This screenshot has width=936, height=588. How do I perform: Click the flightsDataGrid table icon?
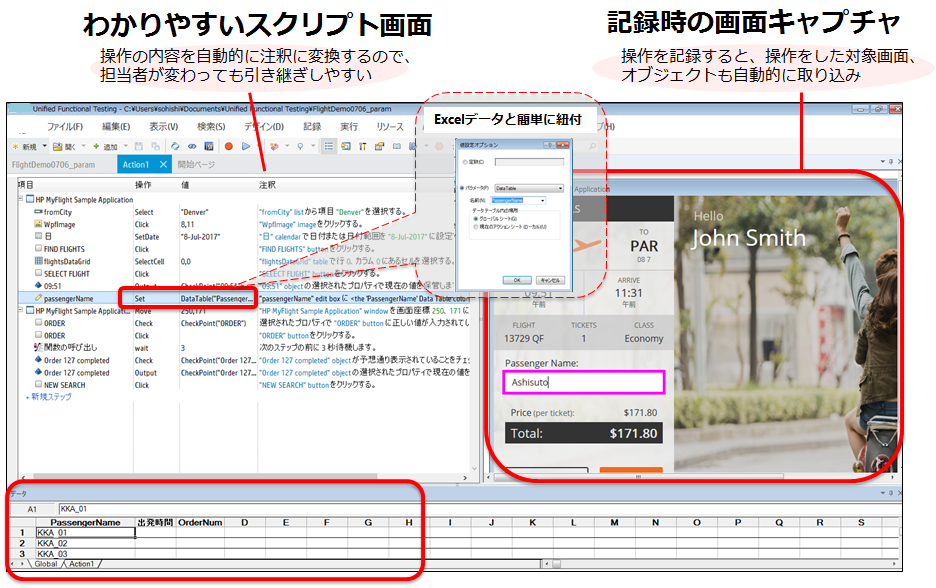click(x=38, y=261)
